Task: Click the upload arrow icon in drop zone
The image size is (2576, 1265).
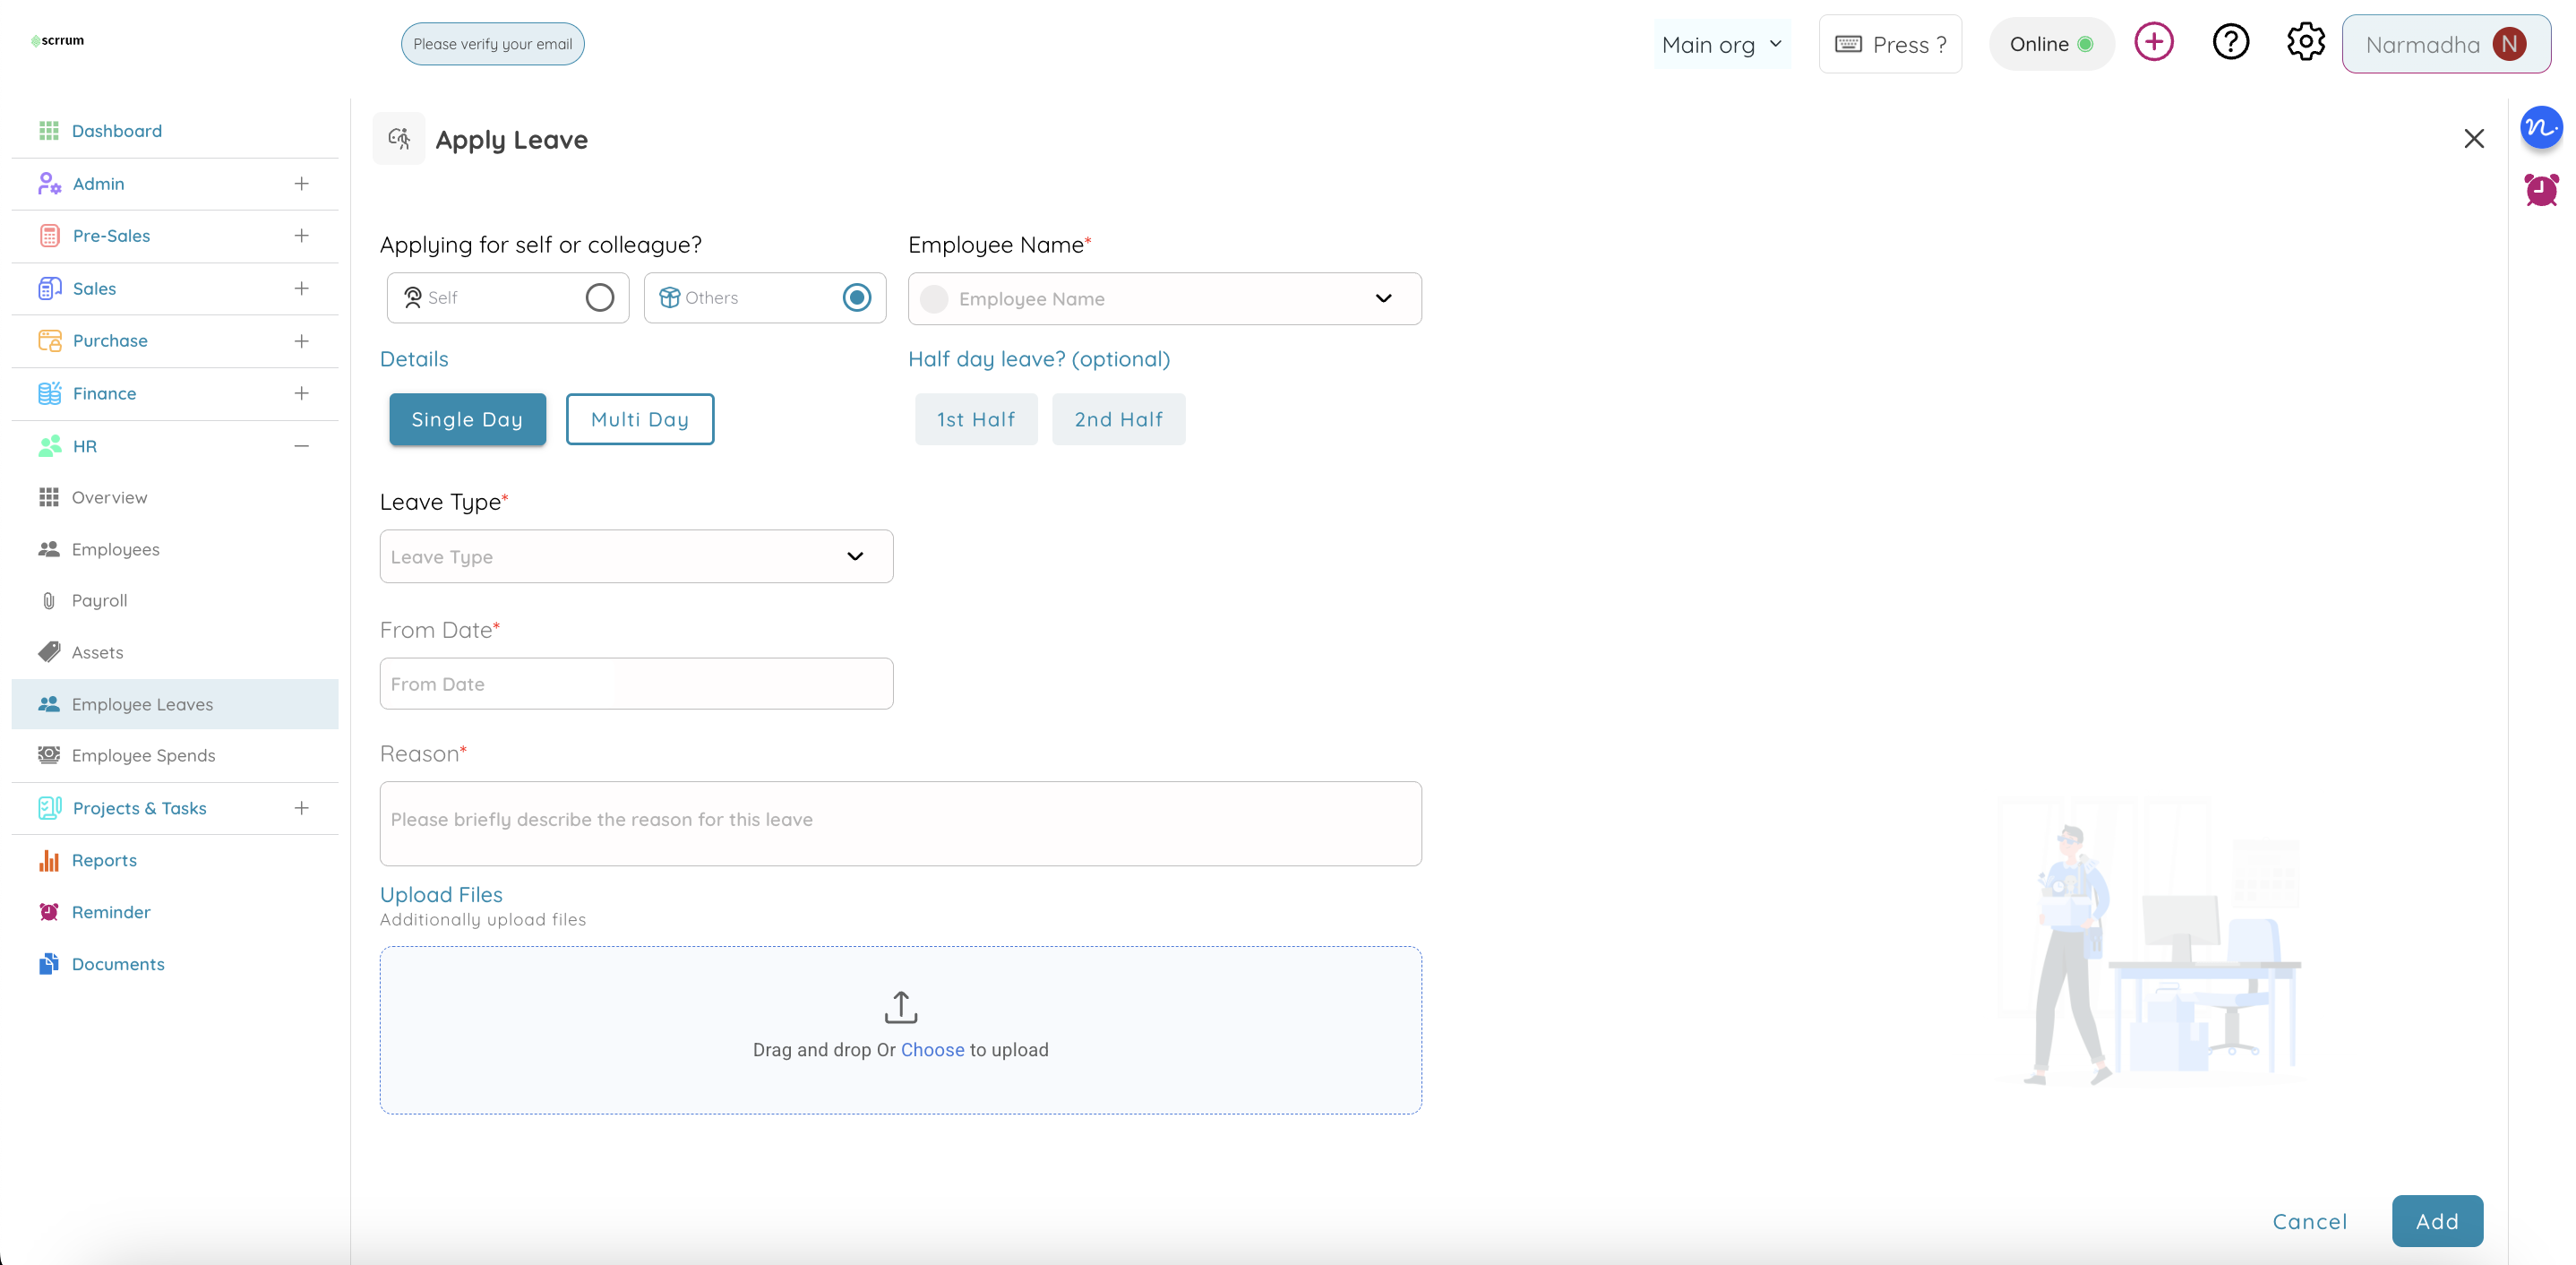Action: 900,1007
